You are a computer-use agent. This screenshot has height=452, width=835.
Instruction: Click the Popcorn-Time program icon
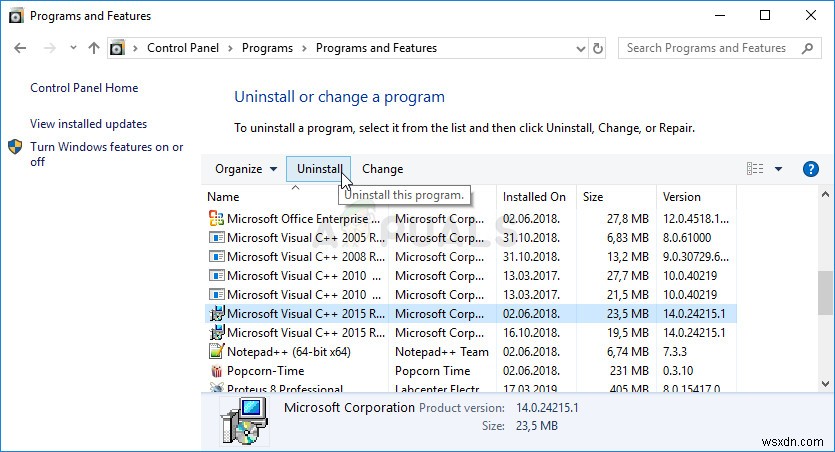click(216, 371)
